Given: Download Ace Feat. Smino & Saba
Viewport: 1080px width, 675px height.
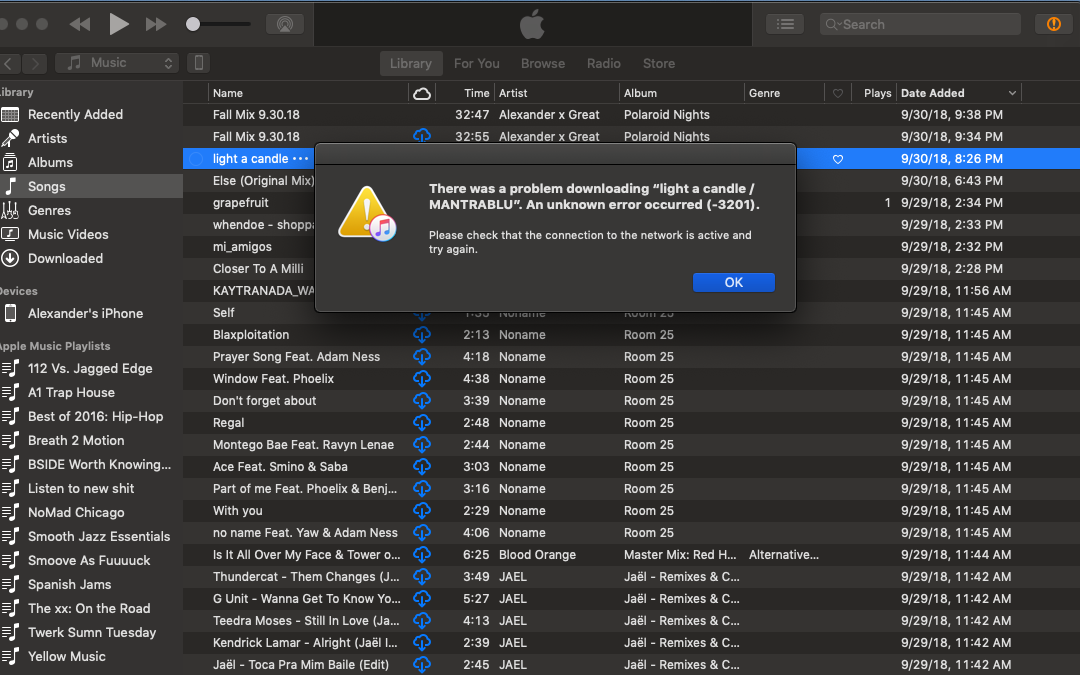Looking at the screenshot, I should point(422,467).
